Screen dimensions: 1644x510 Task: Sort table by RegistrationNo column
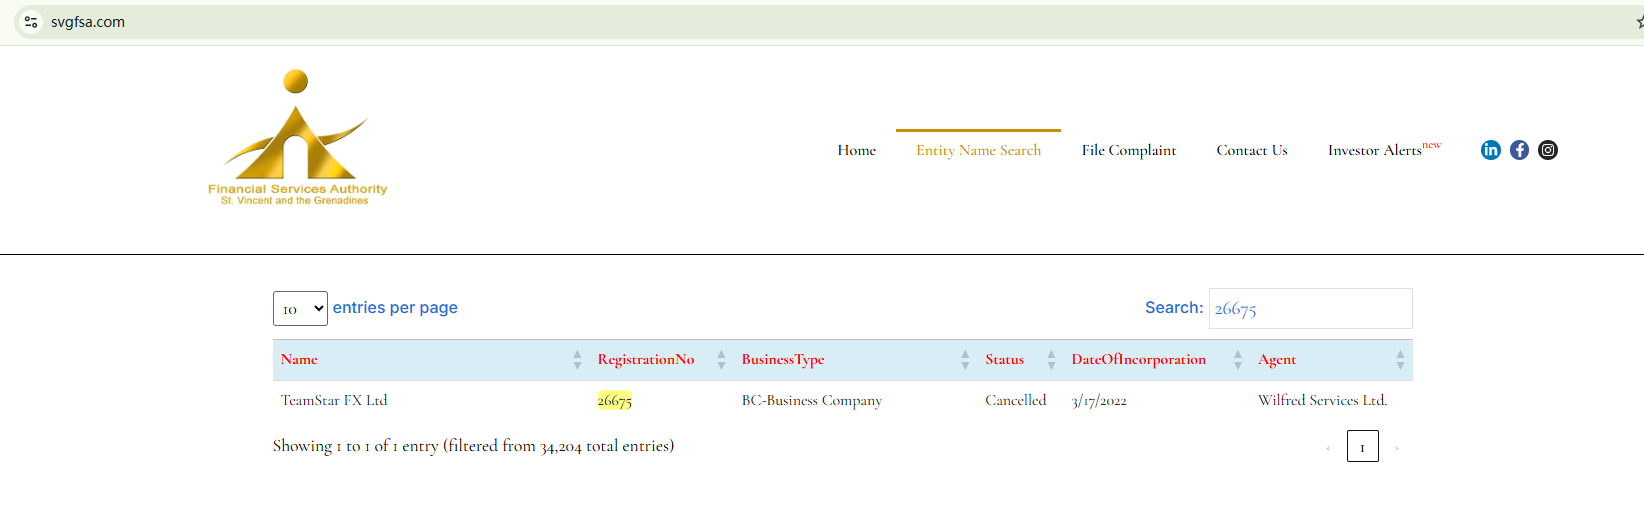662,360
